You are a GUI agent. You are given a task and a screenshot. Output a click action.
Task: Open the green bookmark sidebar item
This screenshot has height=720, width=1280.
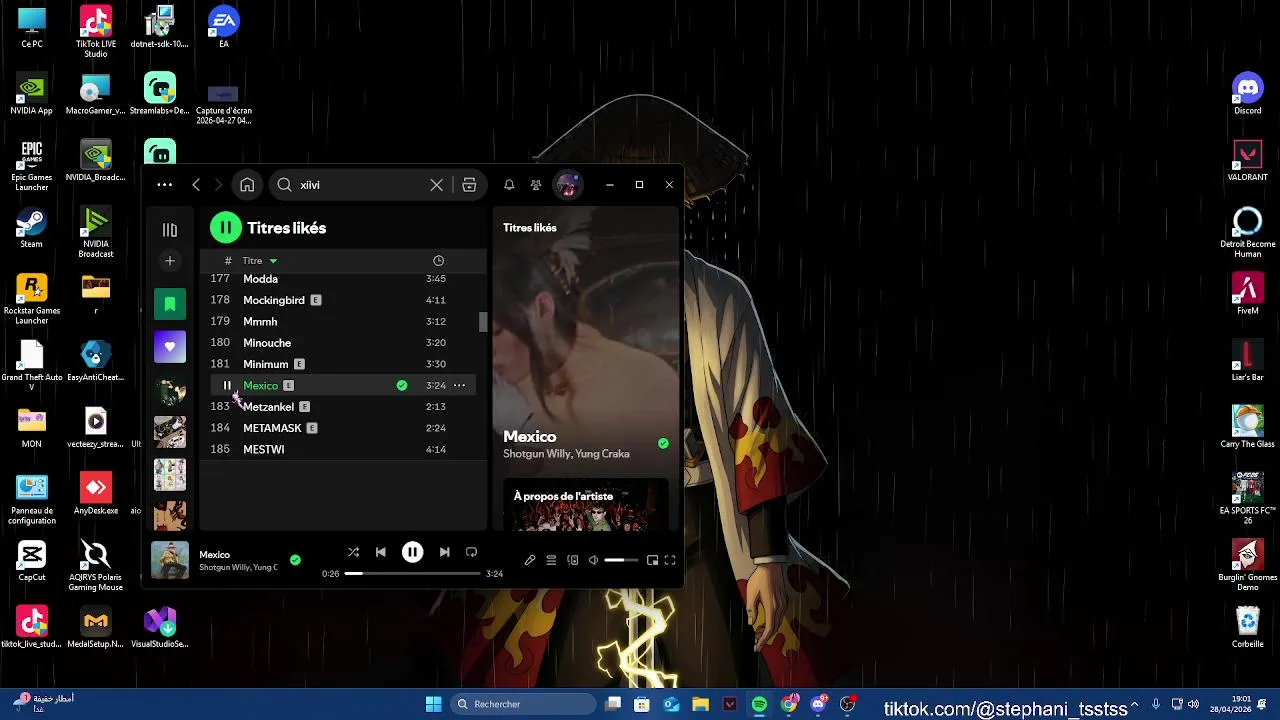click(x=170, y=303)
